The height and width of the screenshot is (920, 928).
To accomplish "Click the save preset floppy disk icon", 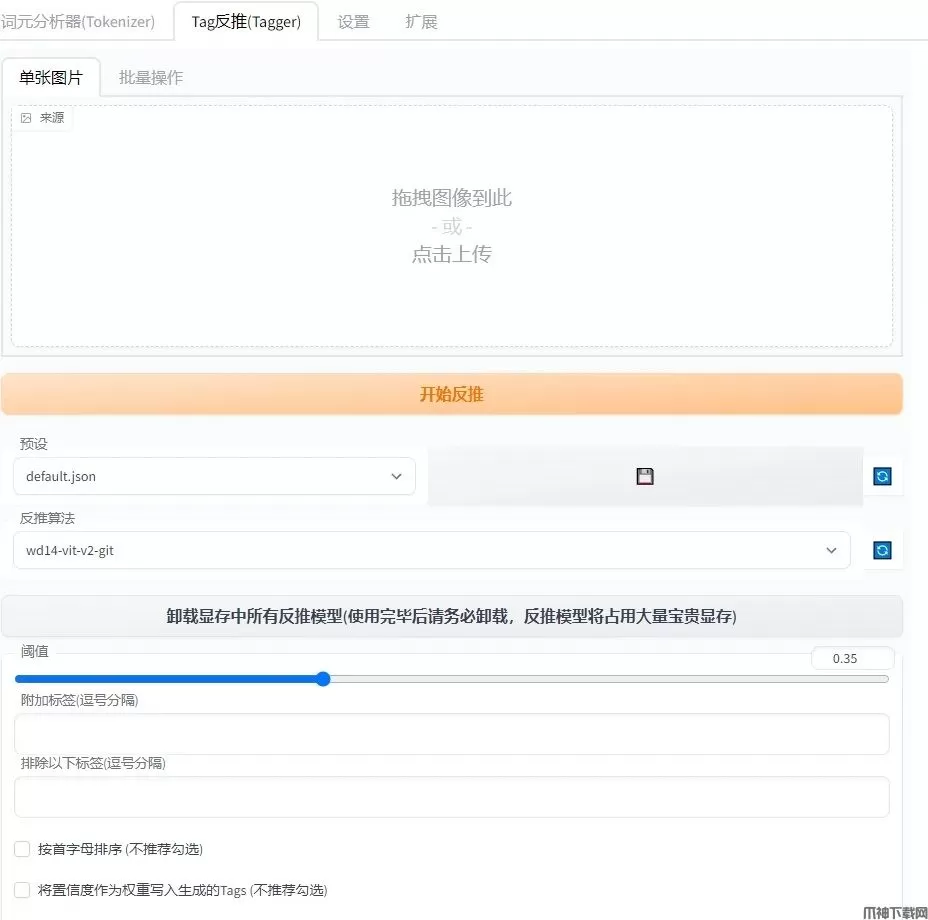I will (x=645, y=477).
